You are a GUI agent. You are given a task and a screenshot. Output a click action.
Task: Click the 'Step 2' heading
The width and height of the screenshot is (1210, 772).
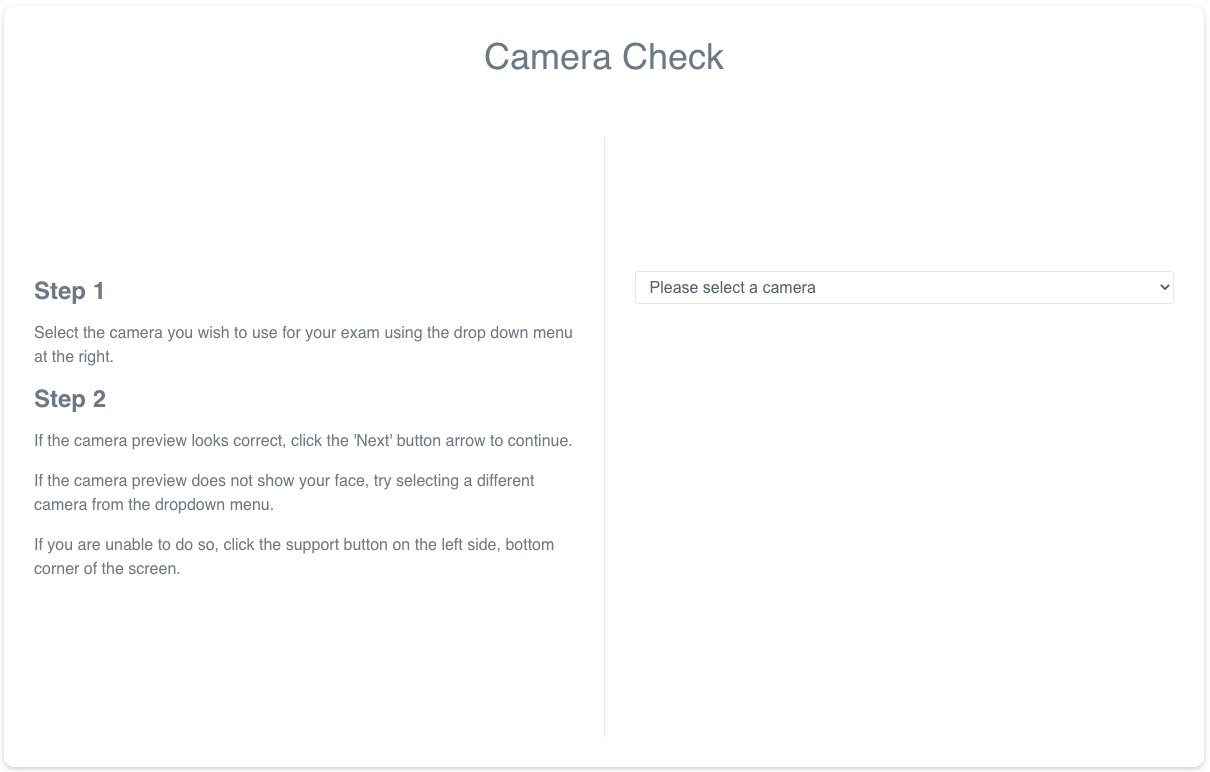pos(70,399)
